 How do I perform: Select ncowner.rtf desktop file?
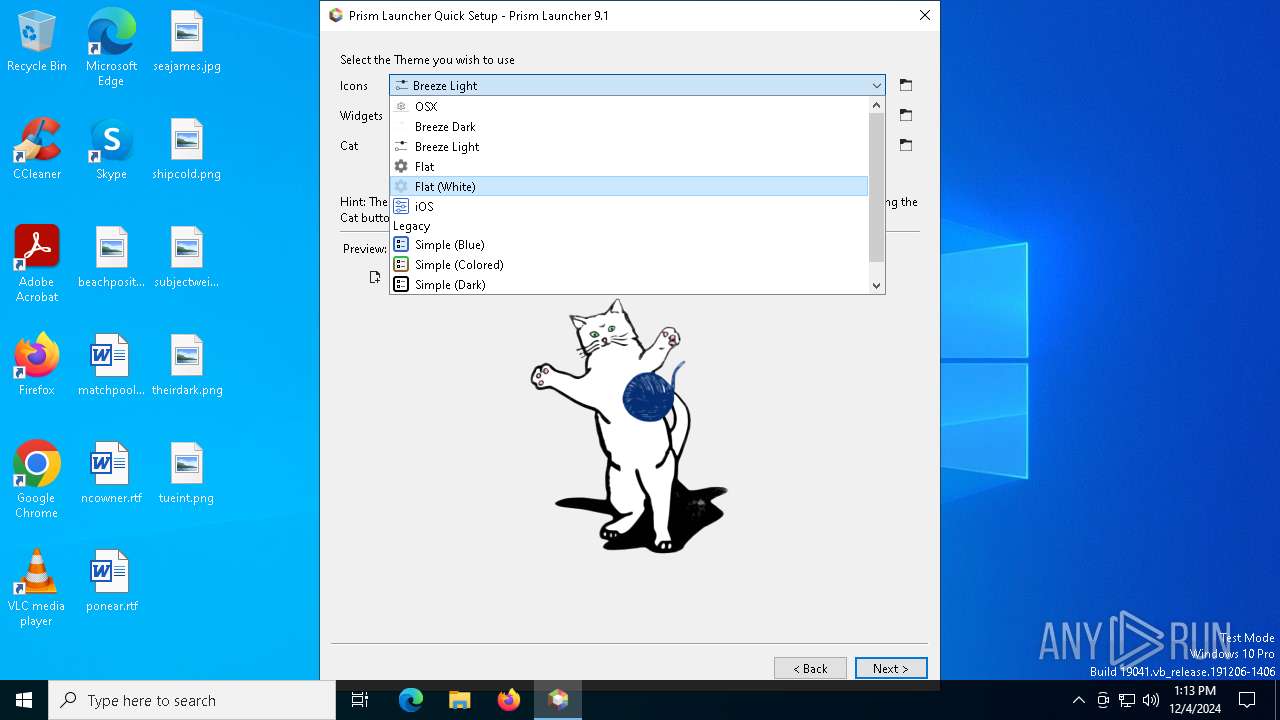111,474
